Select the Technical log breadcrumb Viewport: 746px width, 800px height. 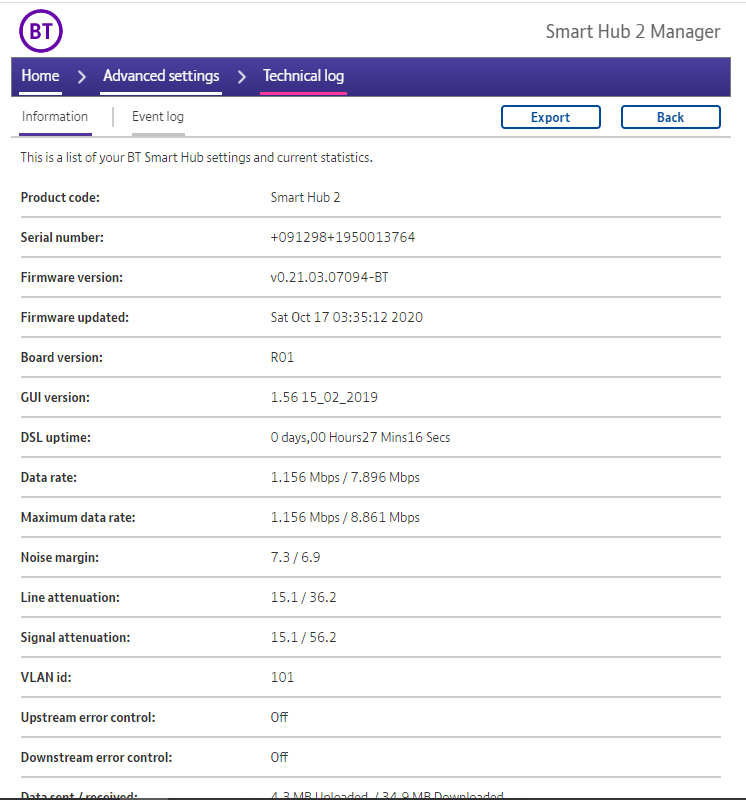[303, 76]
